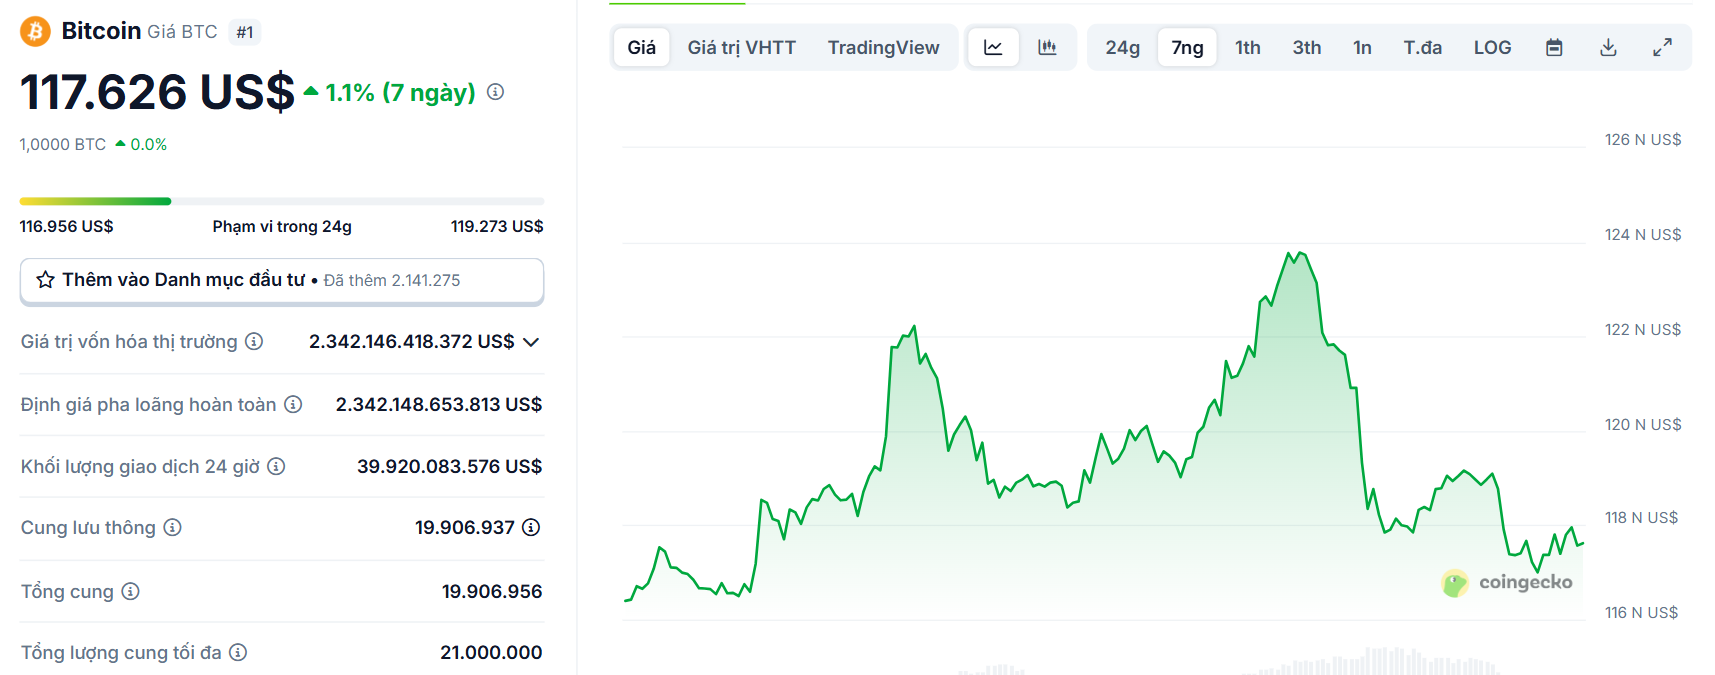Download chart data icon
The width and height of the screenshot is (1715, 675).
tap(1608, 47)
